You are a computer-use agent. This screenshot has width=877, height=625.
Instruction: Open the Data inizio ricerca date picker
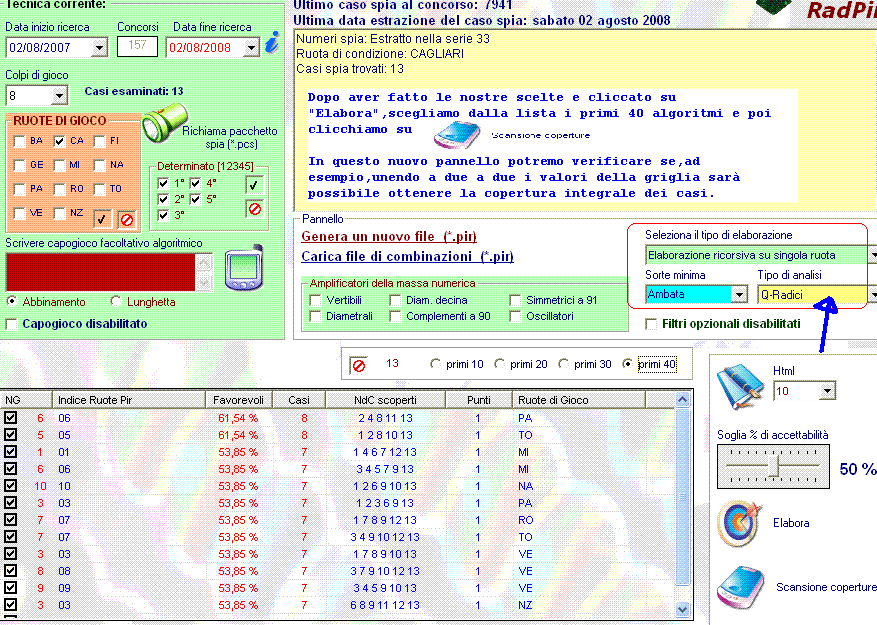[99, 47]
